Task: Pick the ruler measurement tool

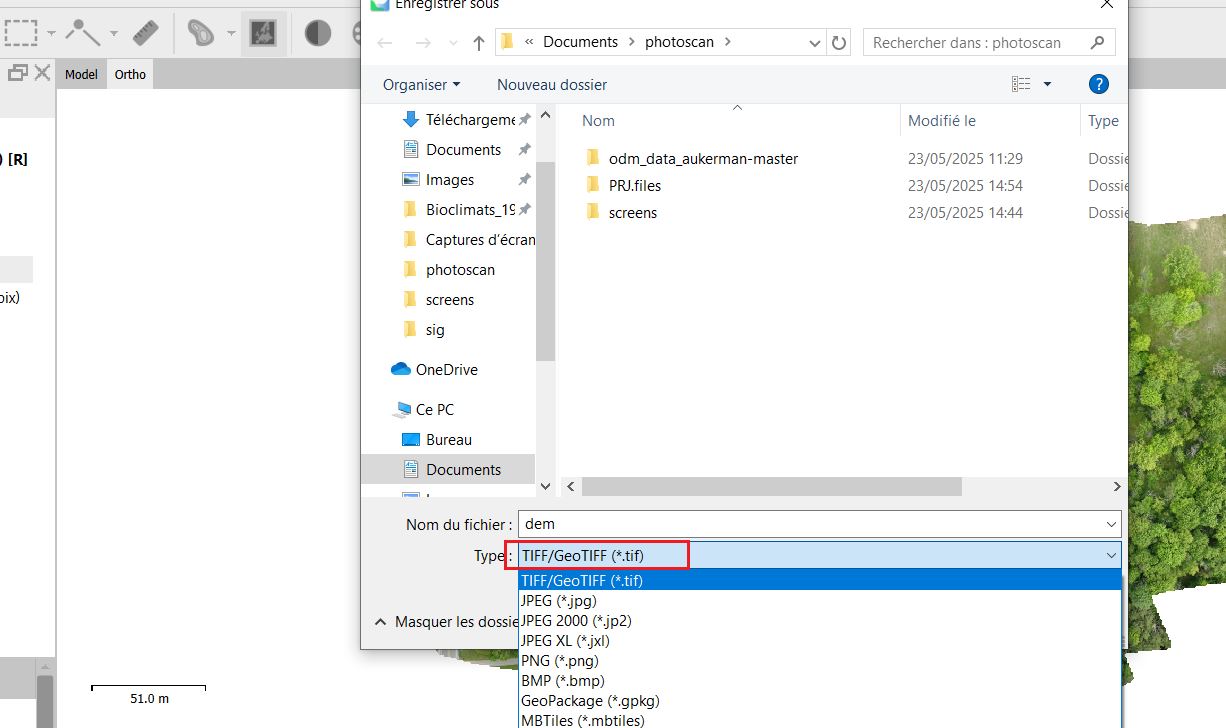Action: [x=146, y=33]
